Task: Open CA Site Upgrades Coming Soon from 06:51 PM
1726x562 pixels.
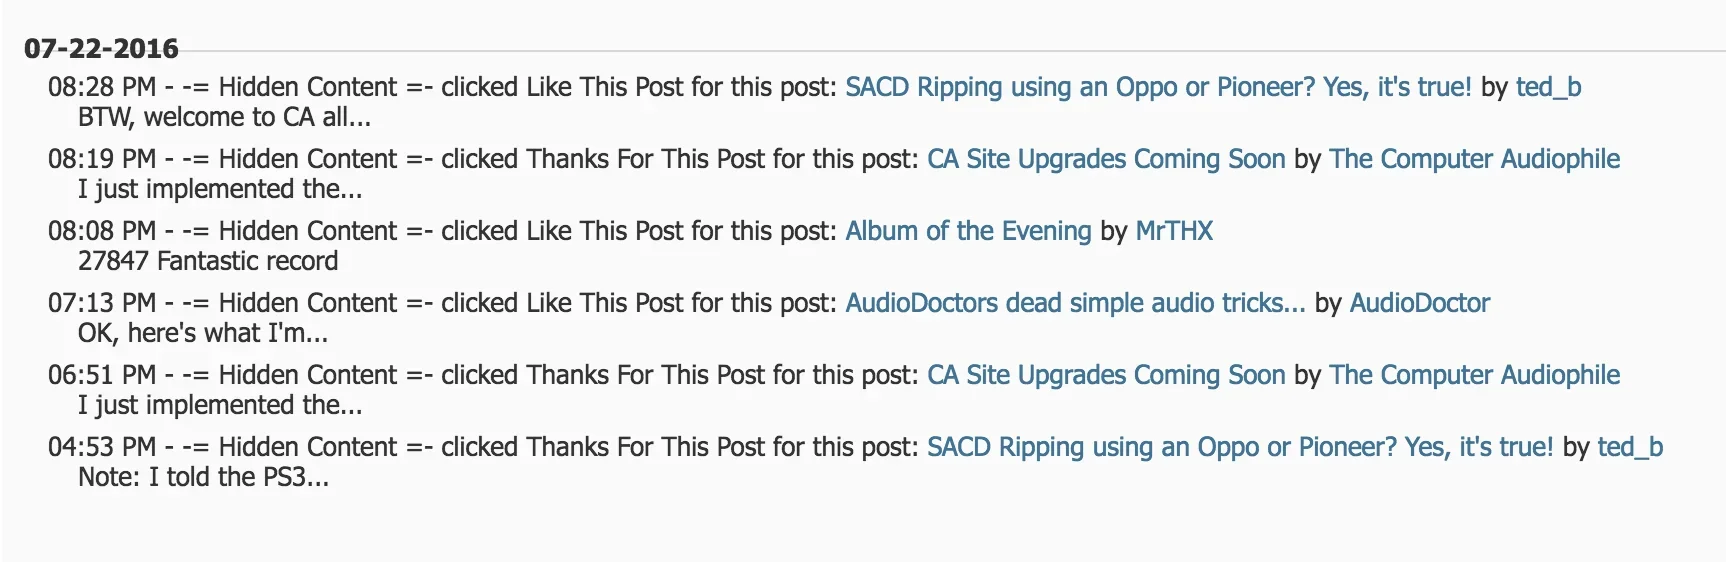Action: pos(1106,375)
